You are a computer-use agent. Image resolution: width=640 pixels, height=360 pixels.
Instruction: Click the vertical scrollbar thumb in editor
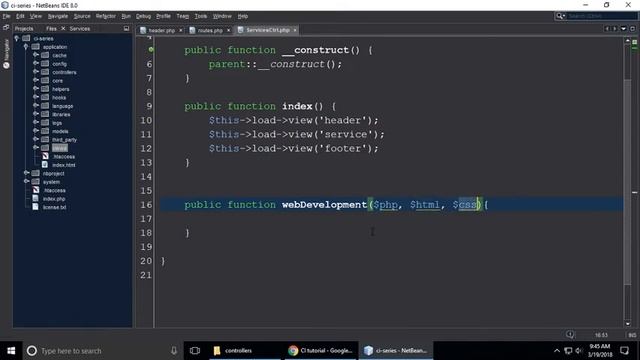[x=628, y=182]
